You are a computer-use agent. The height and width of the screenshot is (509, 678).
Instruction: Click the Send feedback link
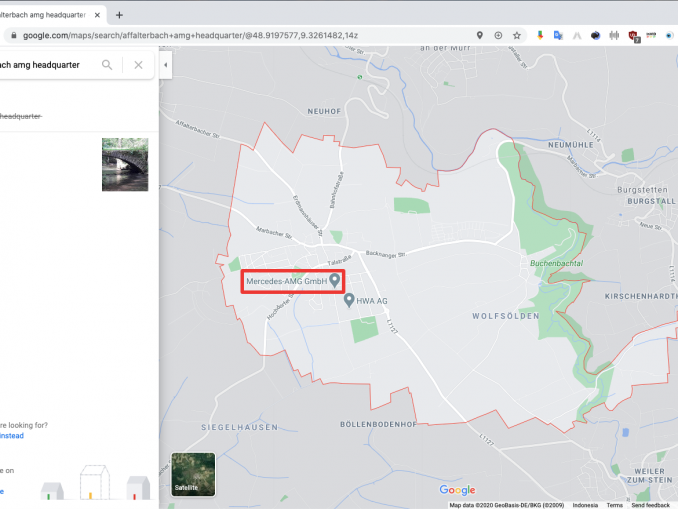tap(650, 505)
